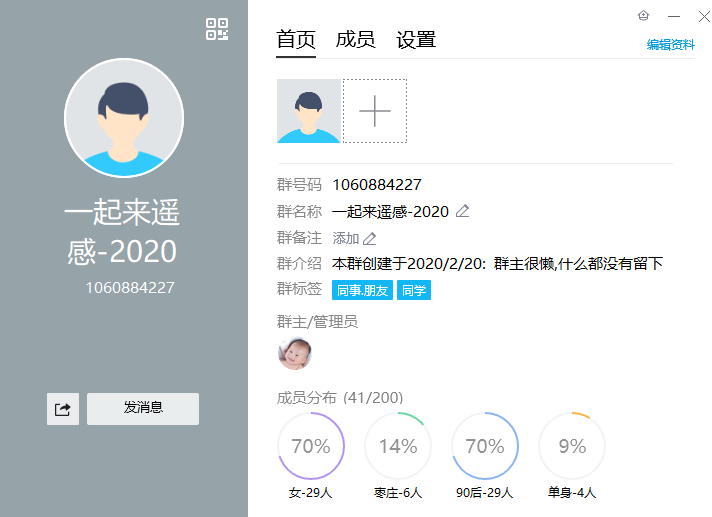
Task: Edit group remark with pencil icon
Action: 370,238
